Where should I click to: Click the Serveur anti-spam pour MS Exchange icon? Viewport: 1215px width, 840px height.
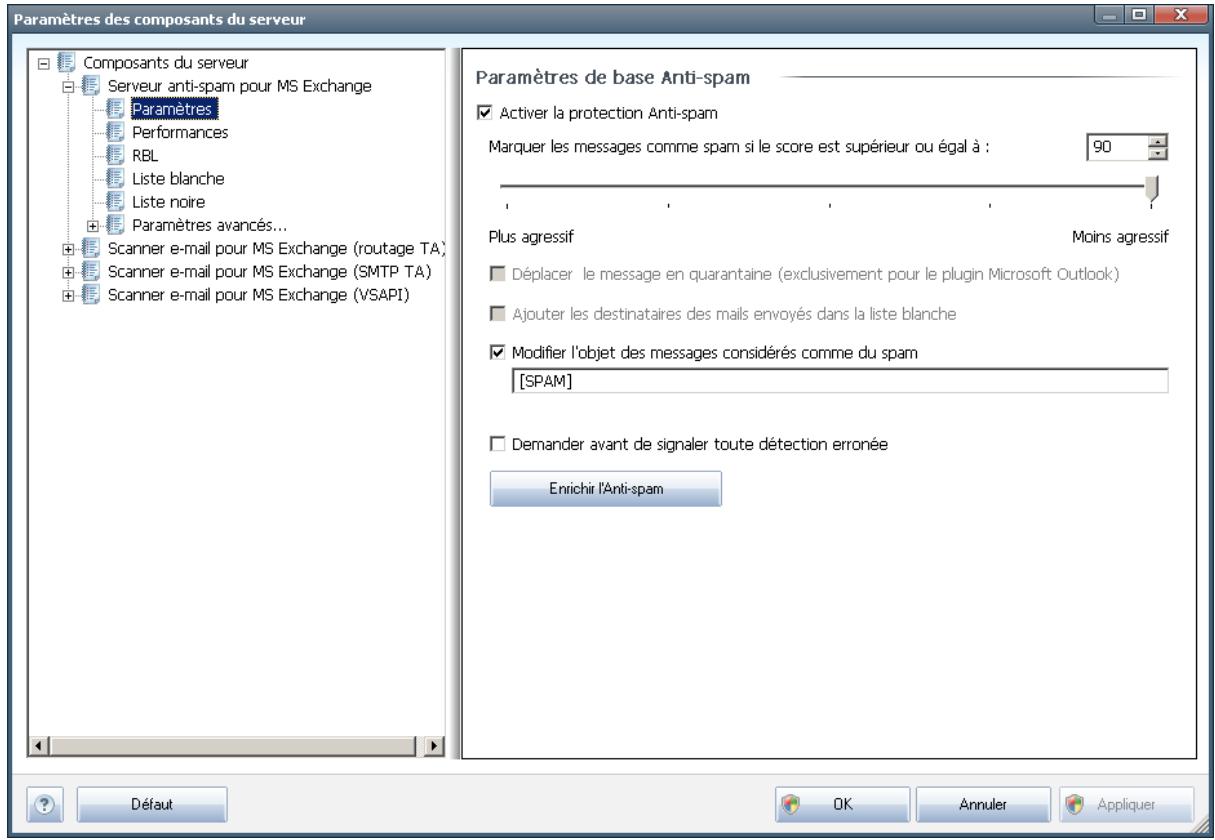point(89,85)
